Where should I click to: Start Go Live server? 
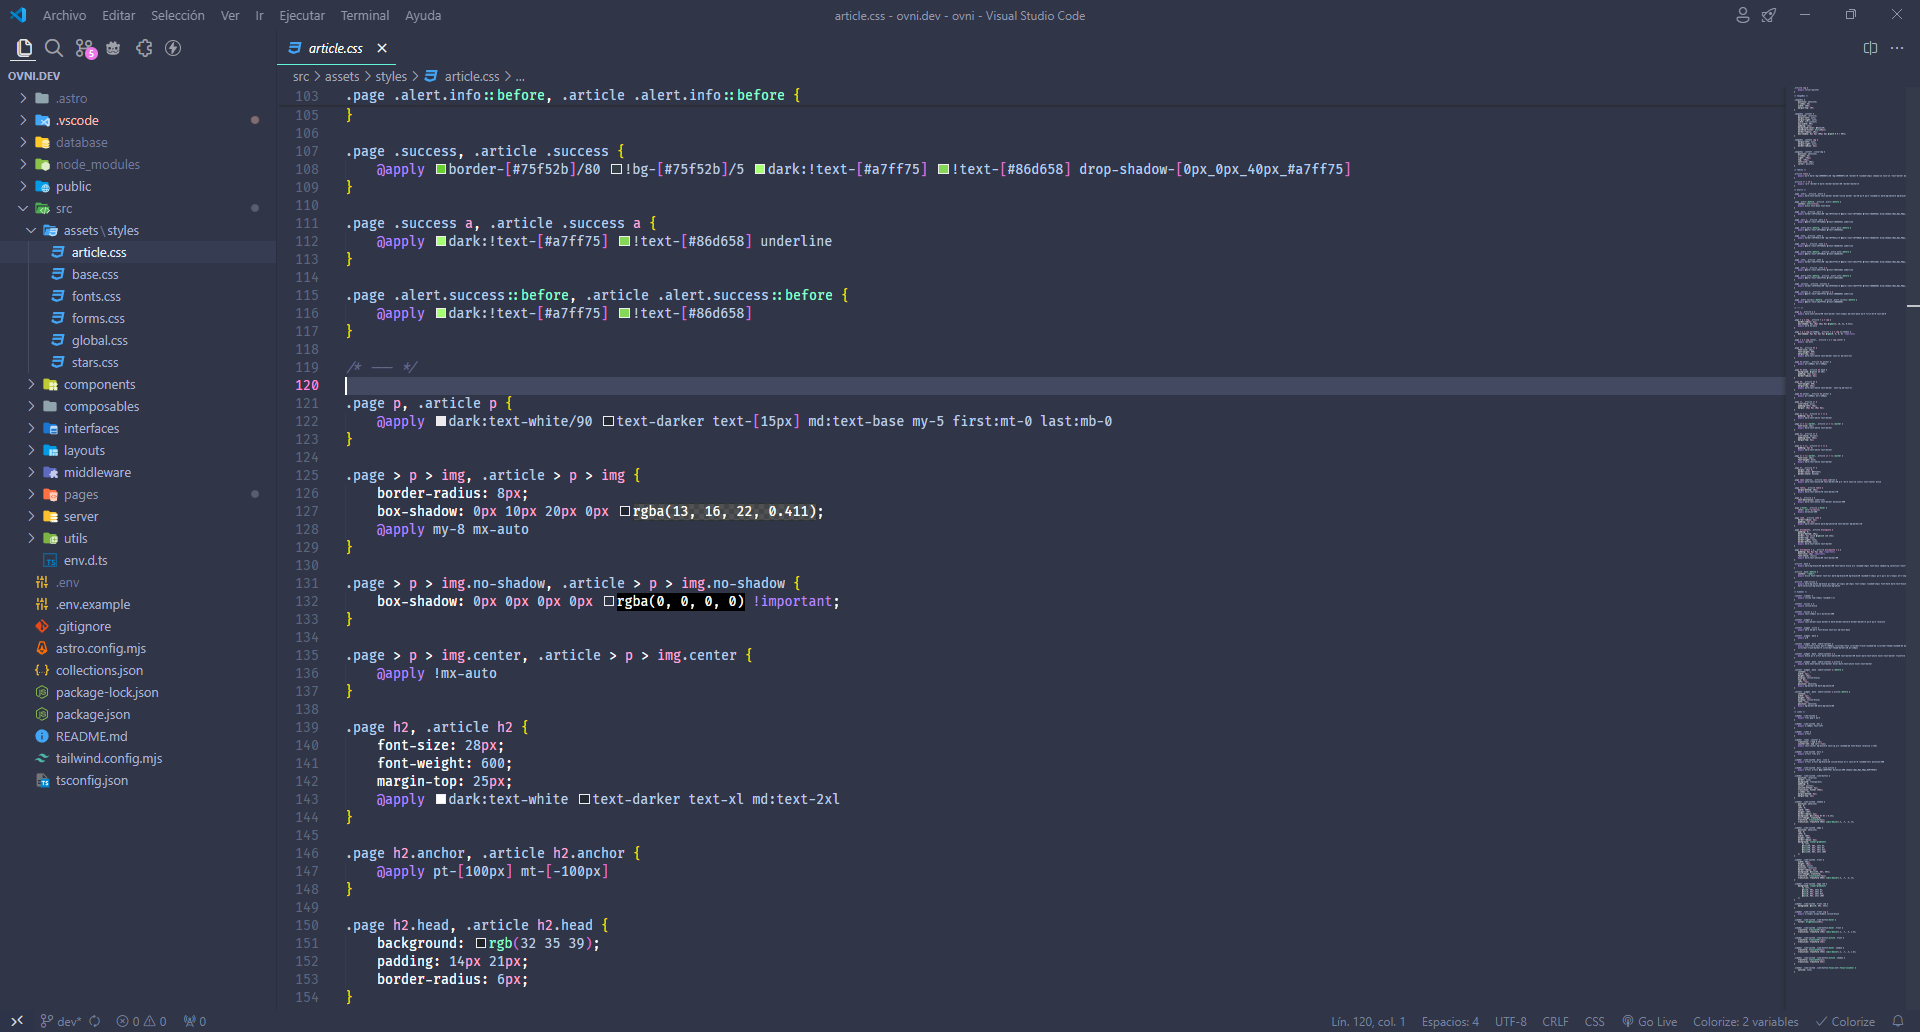point(1649,1021)
